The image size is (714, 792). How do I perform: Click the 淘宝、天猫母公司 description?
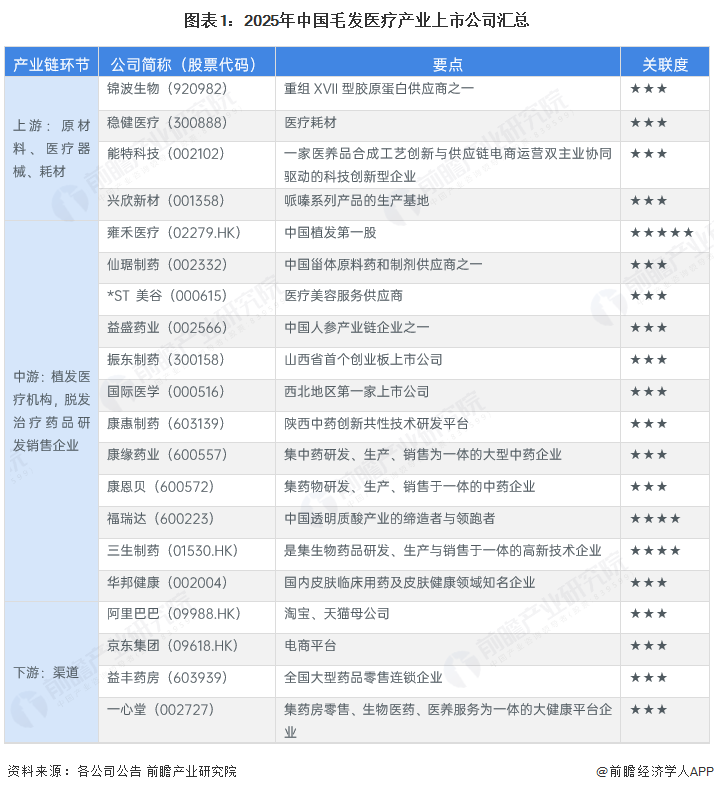pos(336,614)
